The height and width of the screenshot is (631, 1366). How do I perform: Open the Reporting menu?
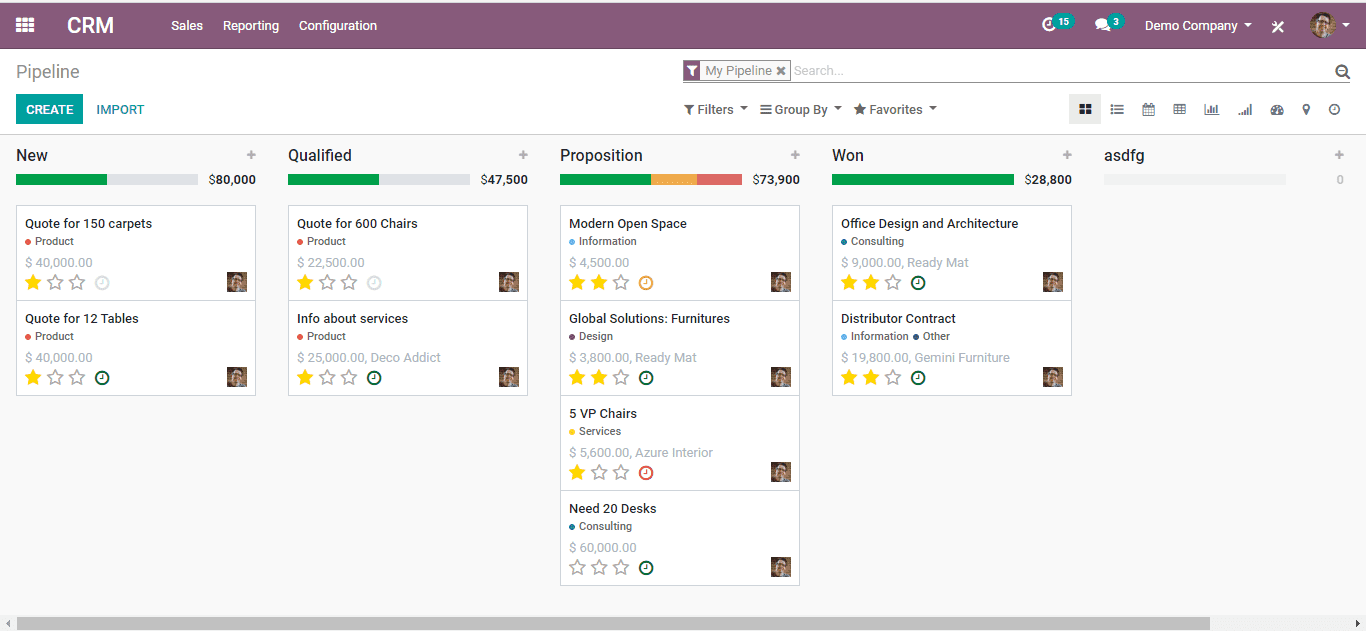click(251, 26)
